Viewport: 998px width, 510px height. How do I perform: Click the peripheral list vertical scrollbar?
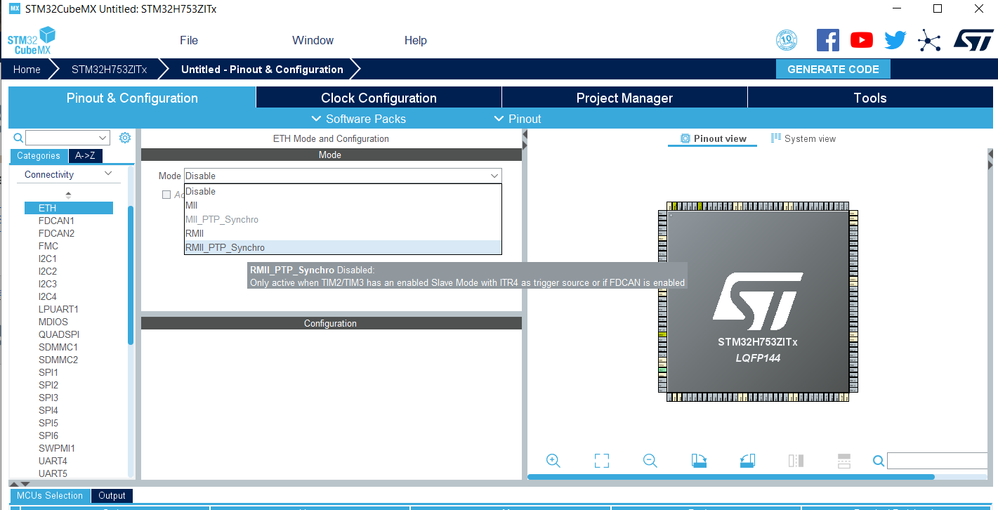(131, 275)
